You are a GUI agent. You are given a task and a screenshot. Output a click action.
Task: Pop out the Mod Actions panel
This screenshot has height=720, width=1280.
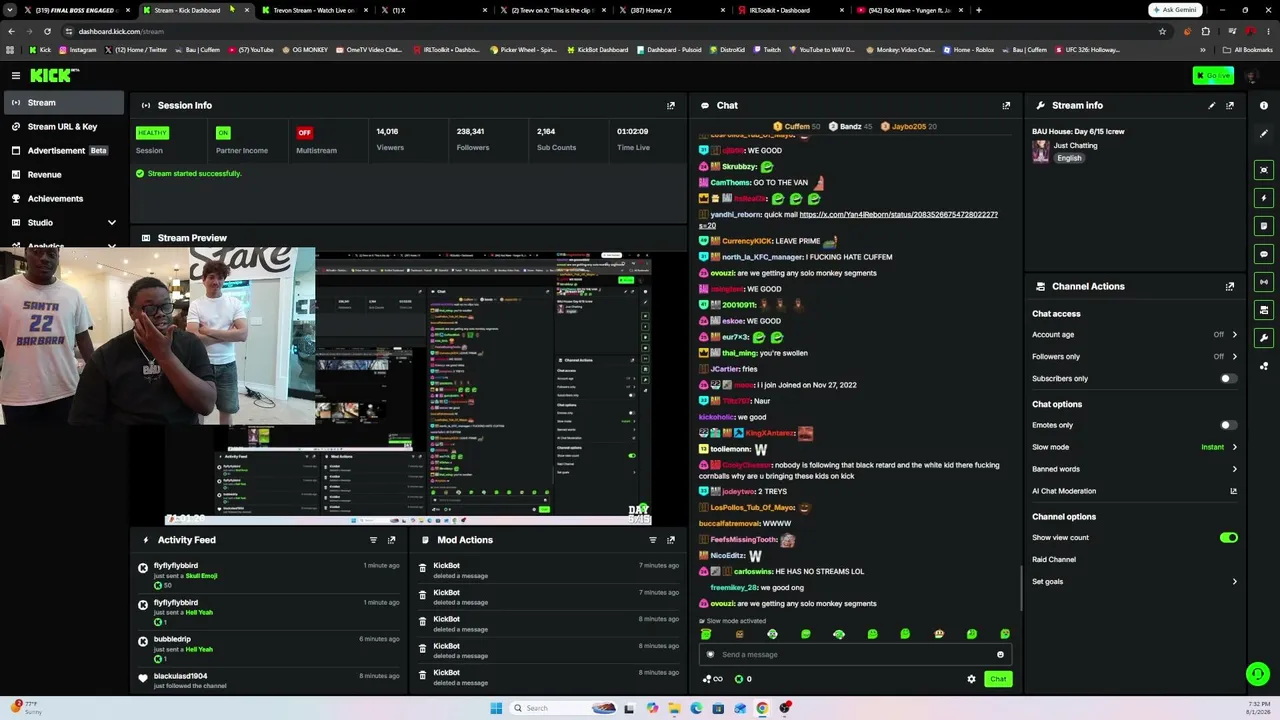click(671, 540)
